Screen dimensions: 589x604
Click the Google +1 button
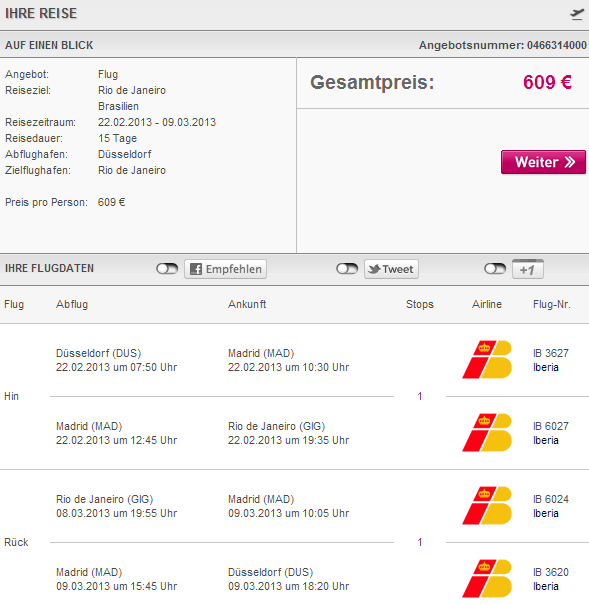click(528, 269)
